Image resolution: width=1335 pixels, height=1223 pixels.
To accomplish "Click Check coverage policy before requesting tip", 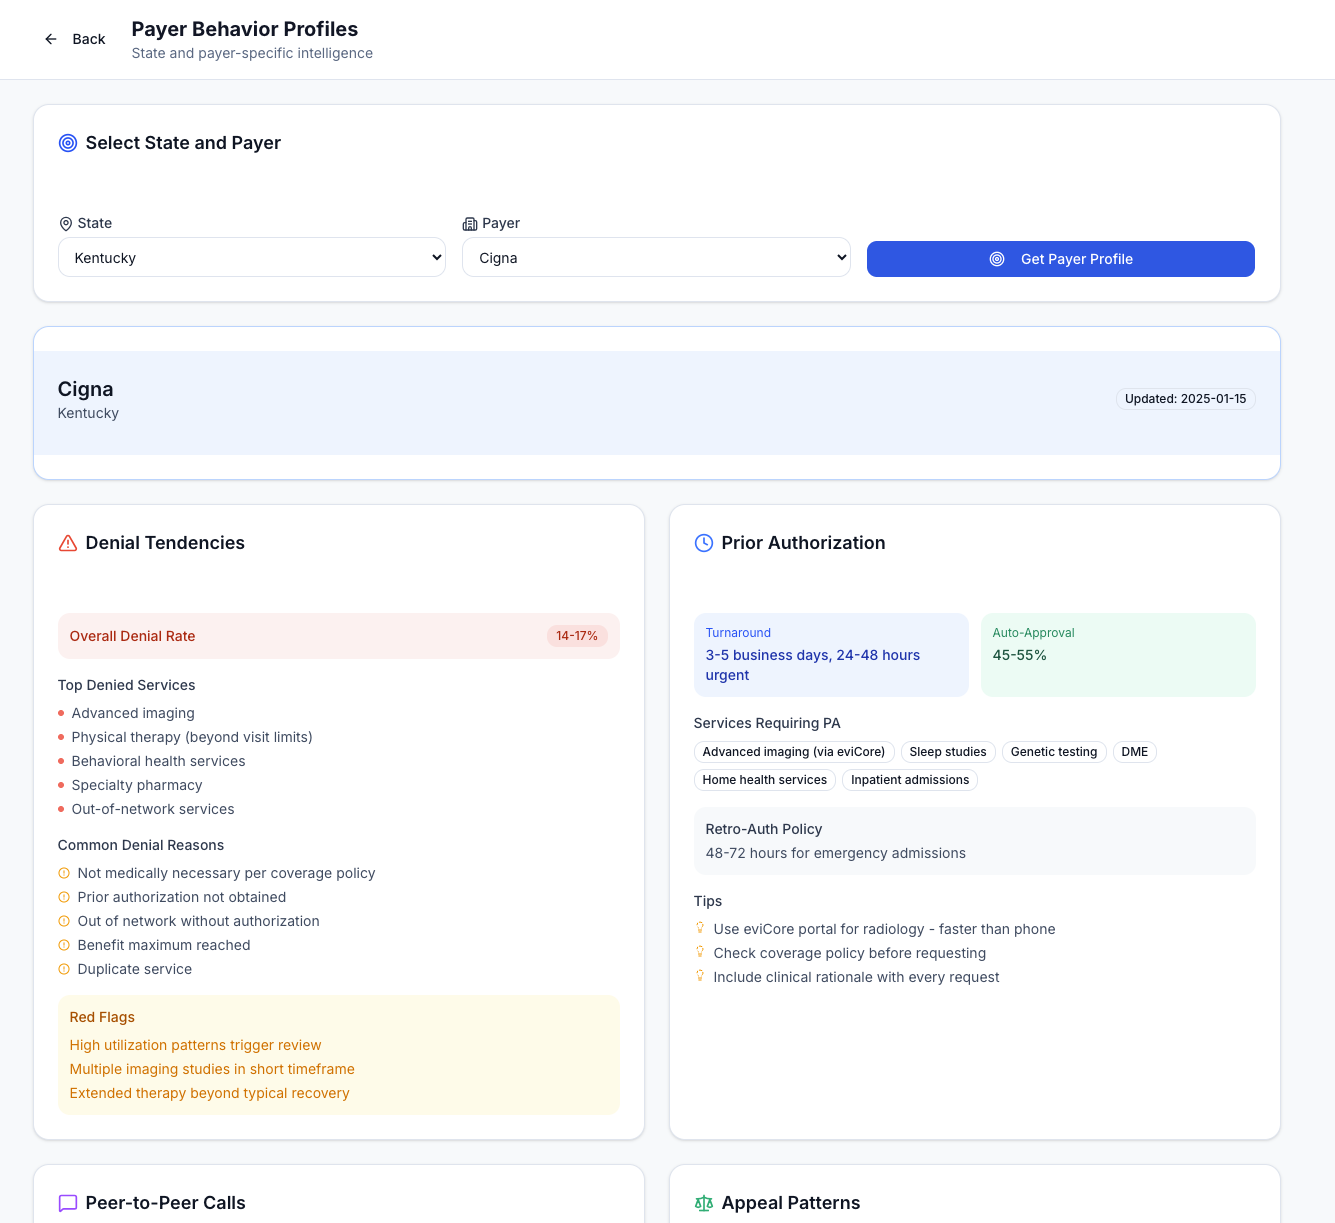I will [x=850, y=953].
